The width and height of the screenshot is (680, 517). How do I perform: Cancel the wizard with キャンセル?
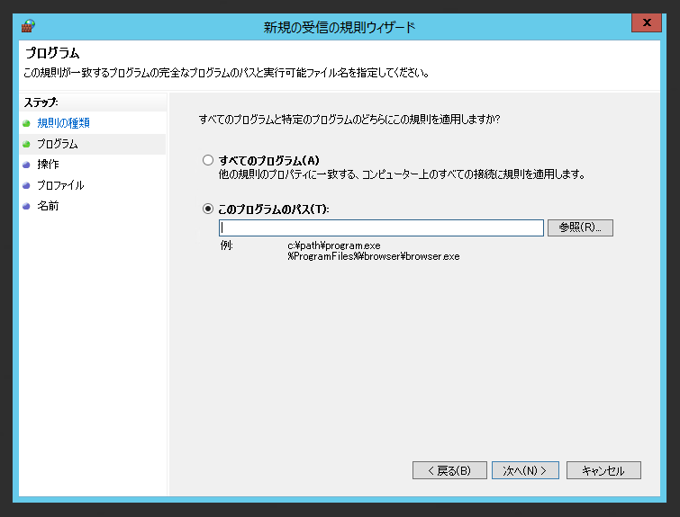[x=603, y=470]
